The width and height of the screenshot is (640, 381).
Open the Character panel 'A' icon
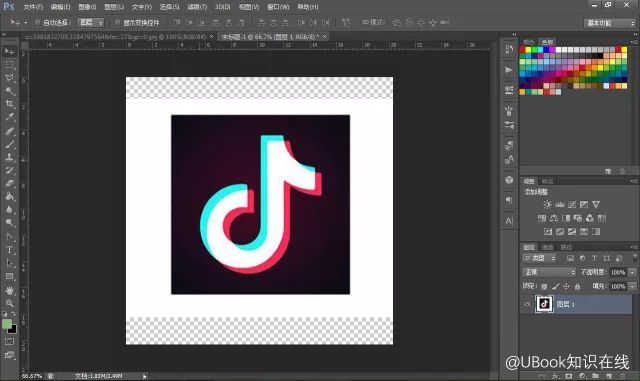pyautogui.click(x=509, y=221)
